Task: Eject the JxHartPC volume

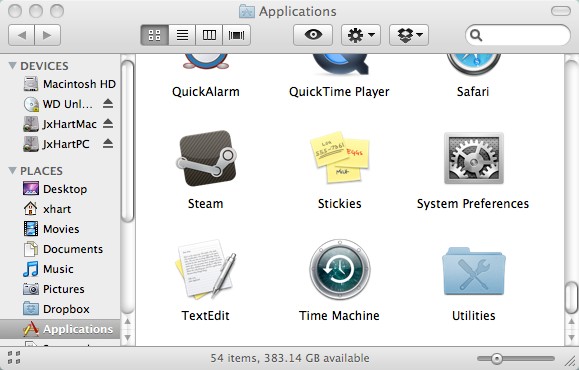Action: click(108, 144)
